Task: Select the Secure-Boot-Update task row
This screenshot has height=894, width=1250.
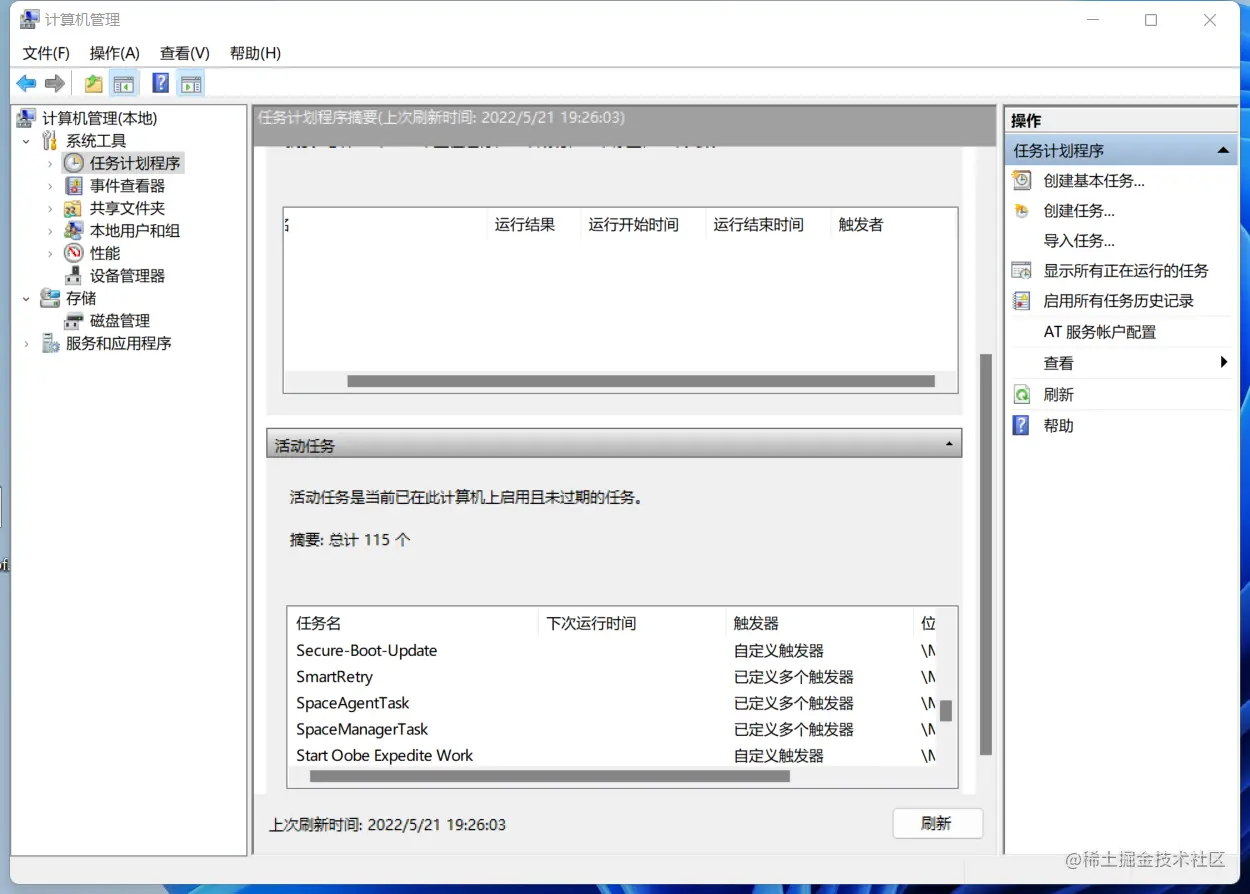Action: (612, 650)
